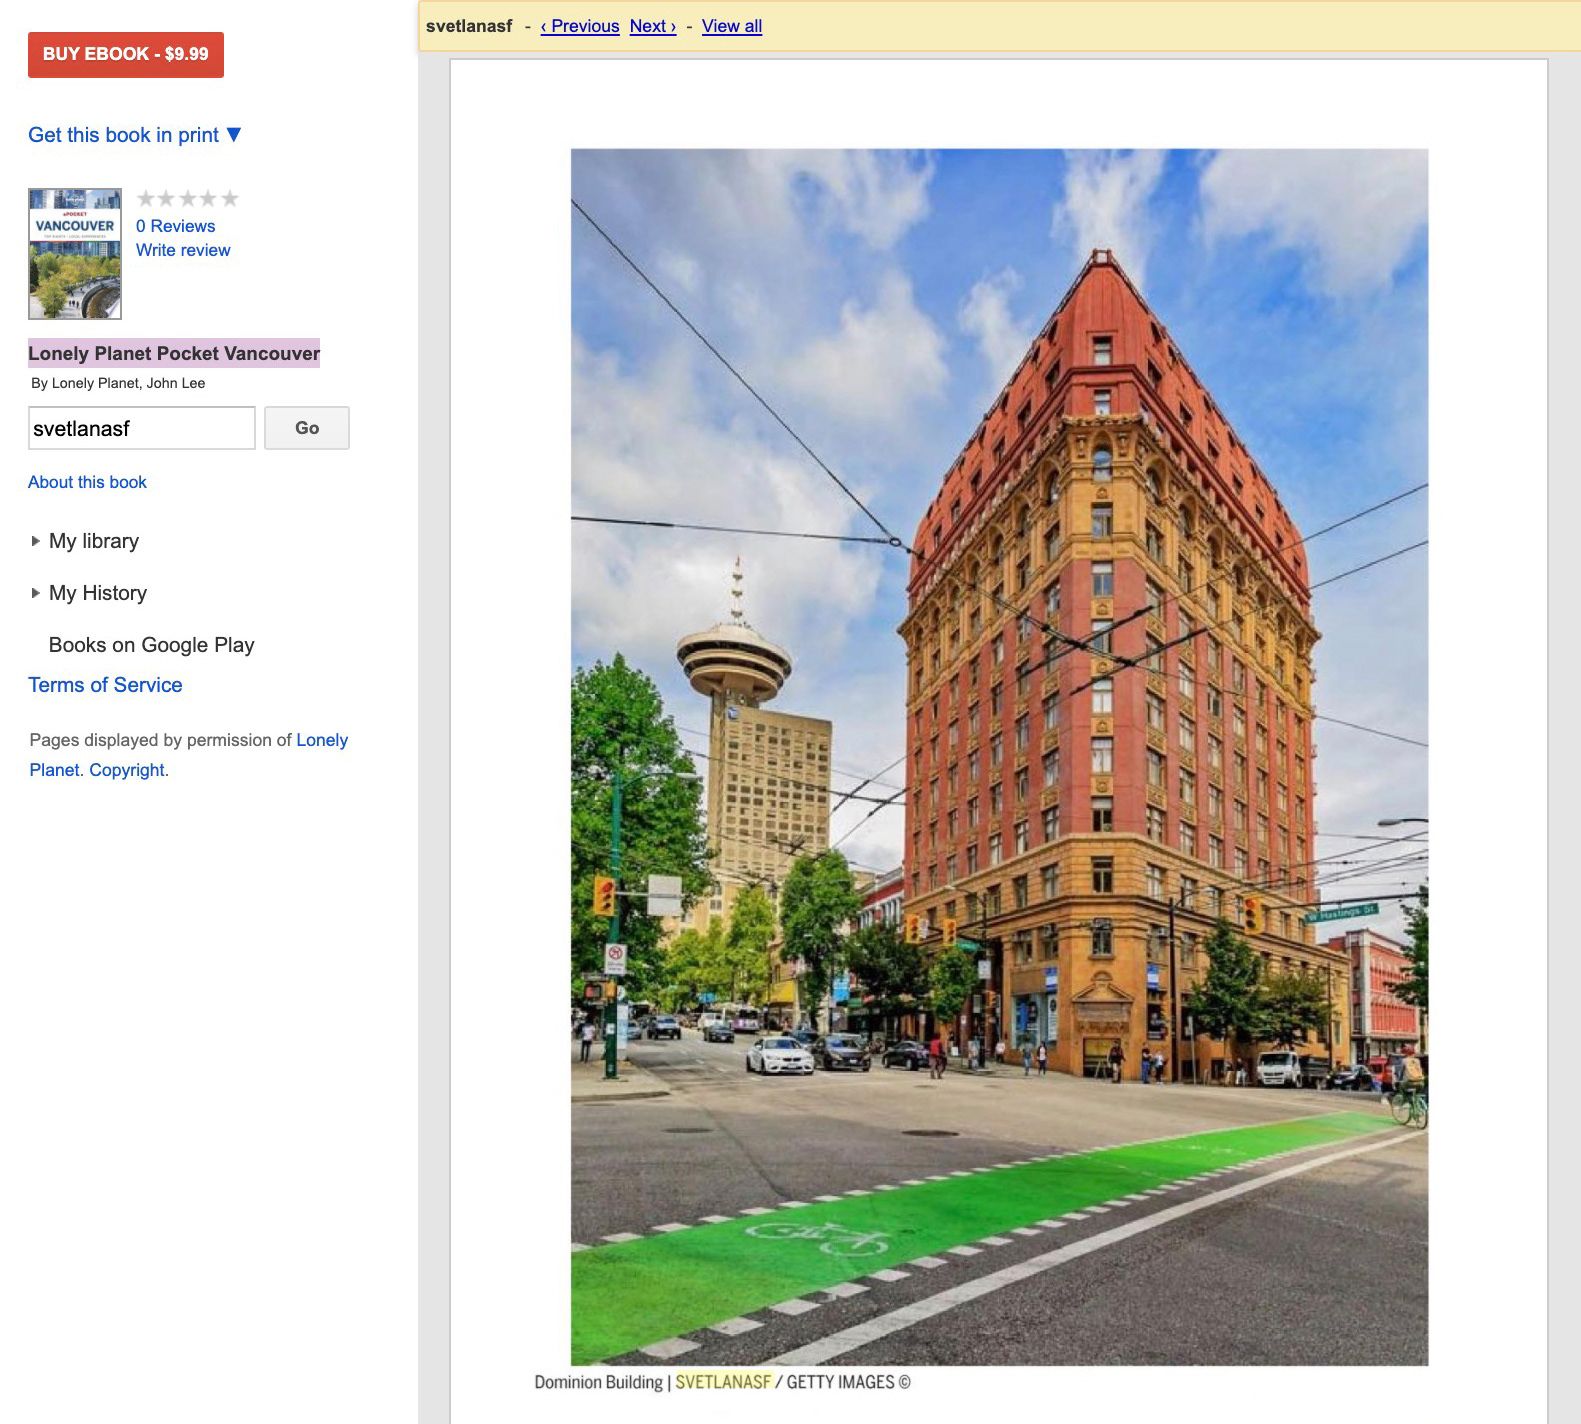Screen dimensions: 1581x1424
Task: Expand the My library section
Action: coord(85,541)
